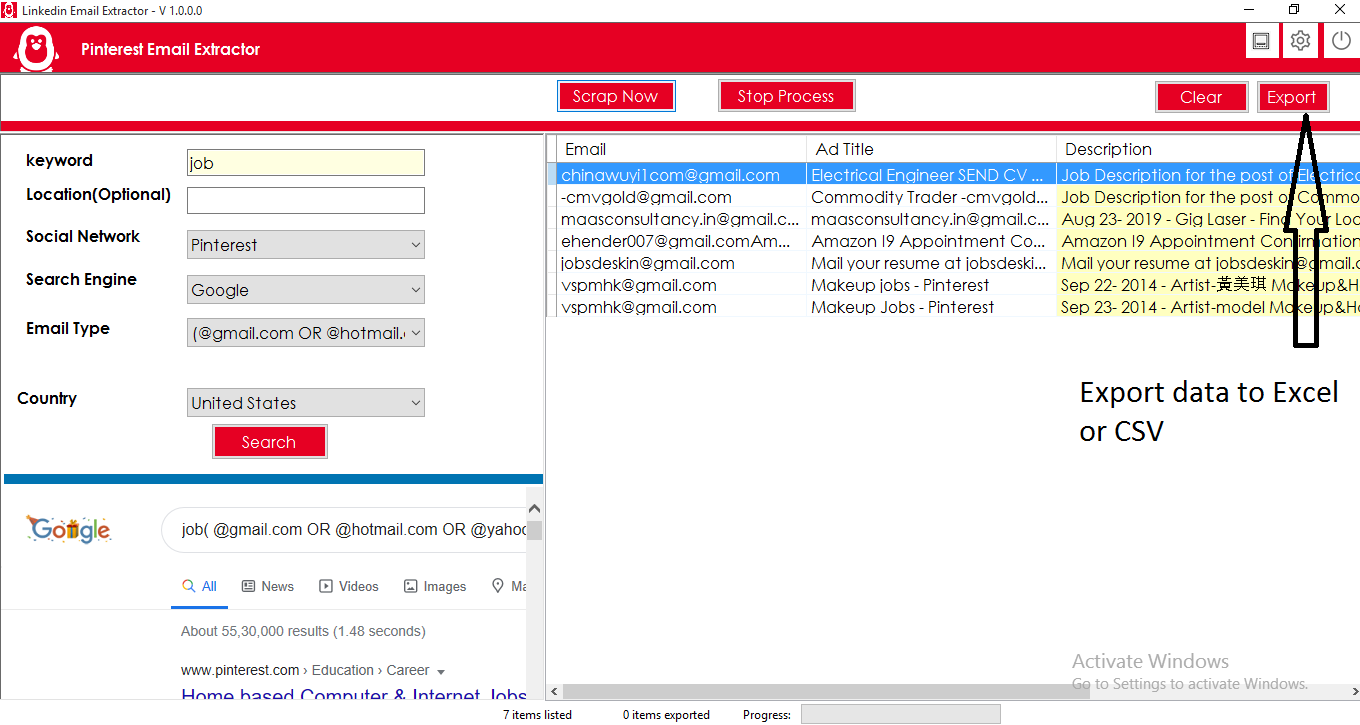
Task: Open the Country dropdown showing United States
Action: 306,403
